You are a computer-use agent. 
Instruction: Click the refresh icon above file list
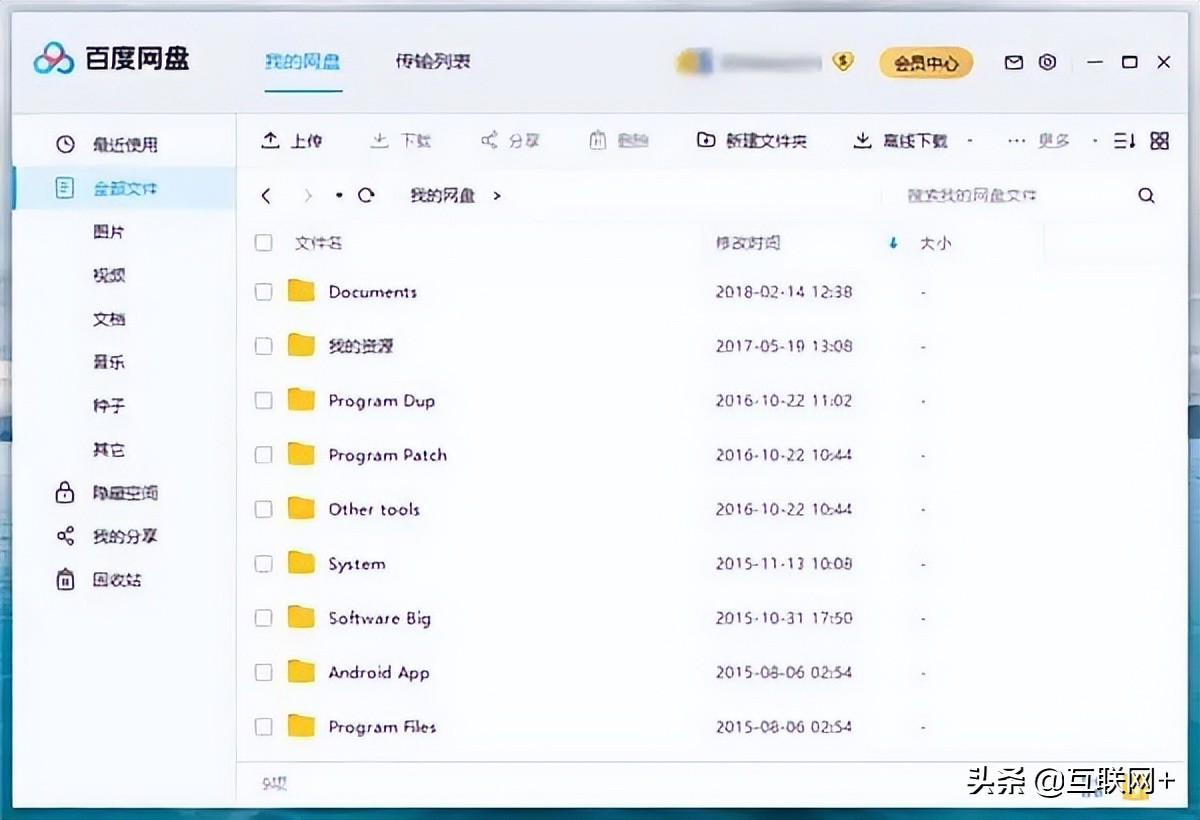tap(366, 195)
